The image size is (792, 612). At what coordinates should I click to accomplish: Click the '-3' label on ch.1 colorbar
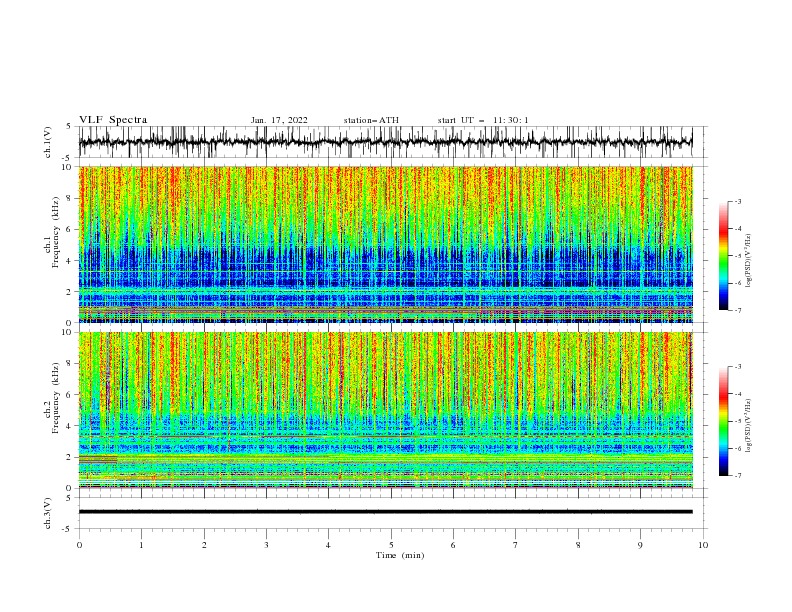[x=737, y=201]
